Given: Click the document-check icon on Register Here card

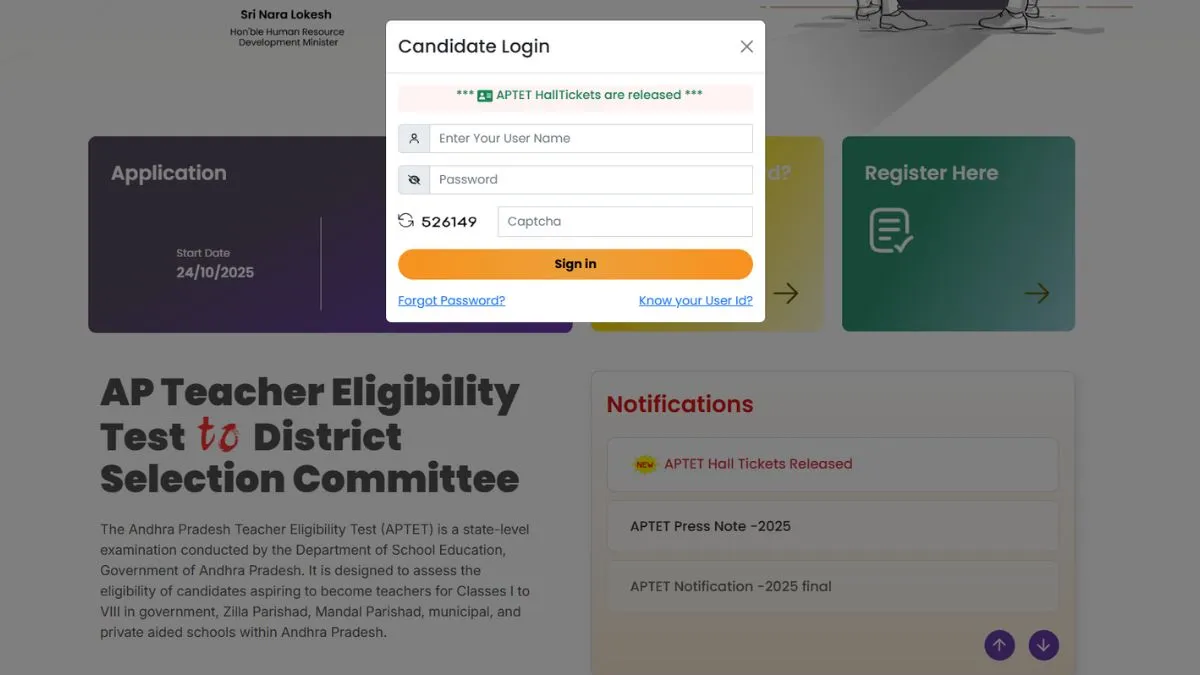Looking at the screenshot, I should point(889,230).
